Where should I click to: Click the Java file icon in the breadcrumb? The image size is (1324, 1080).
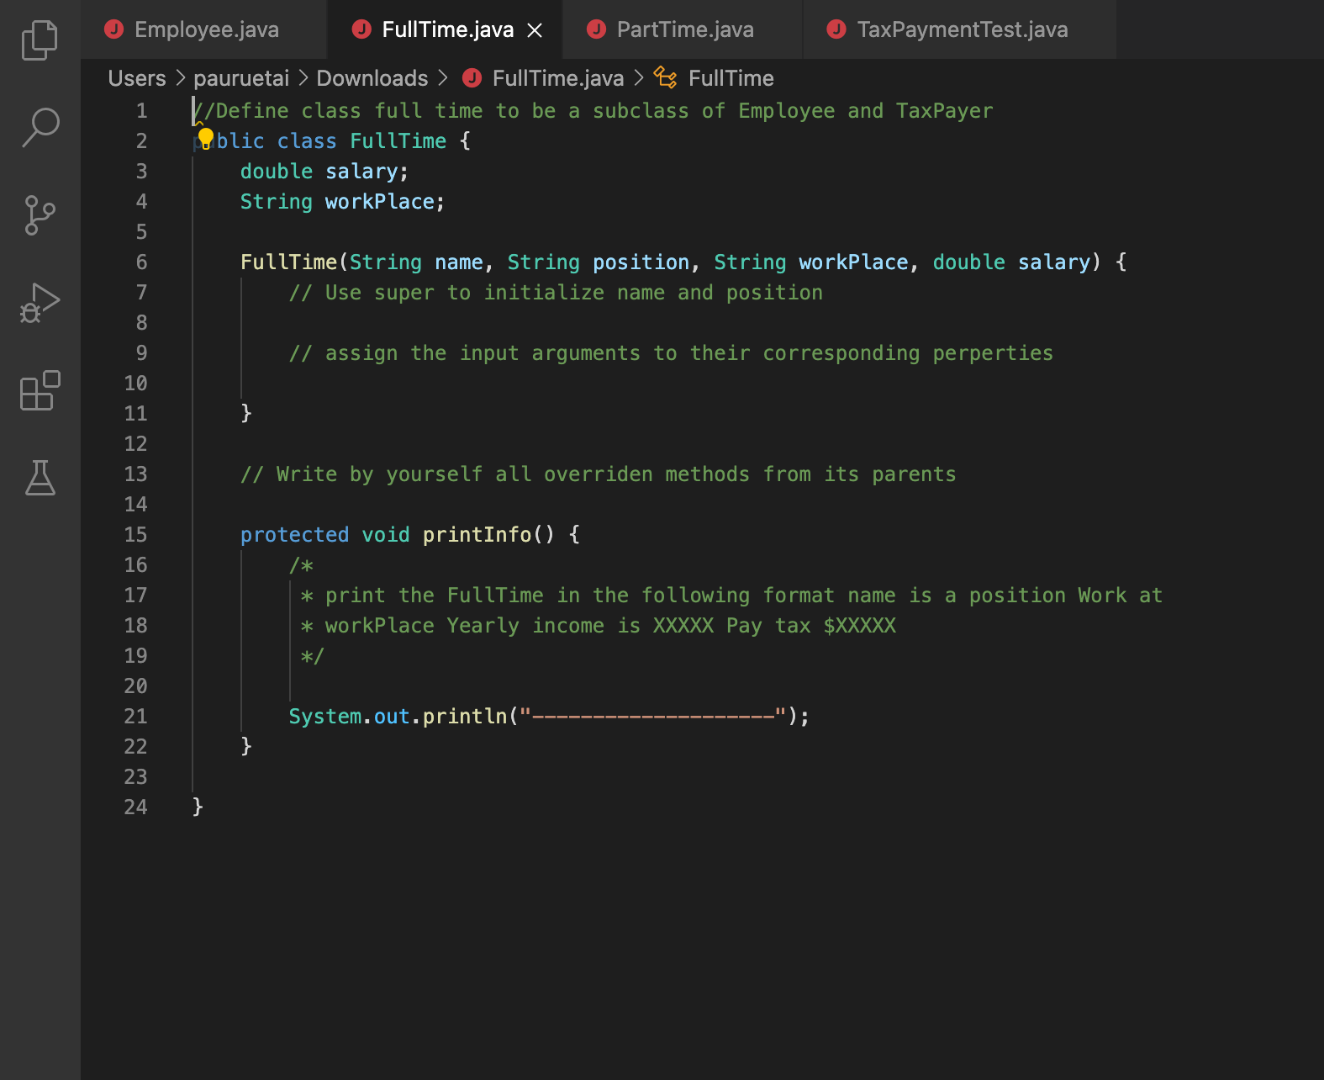(472, 78)
